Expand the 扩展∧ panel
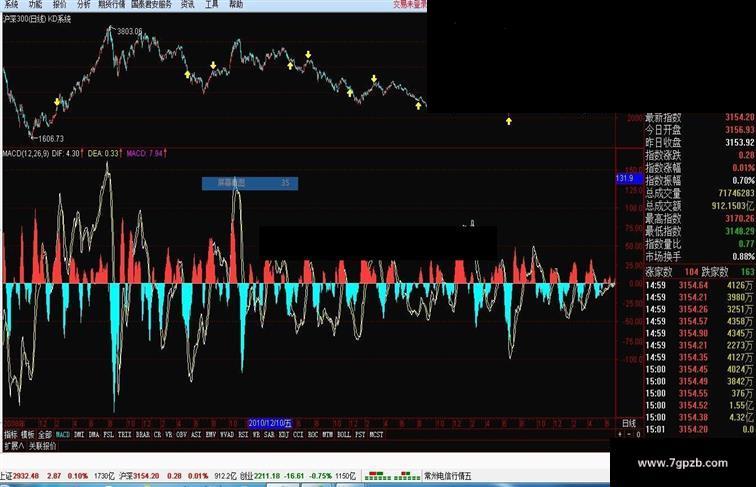The image size is (756, 487). coord(14,446)
